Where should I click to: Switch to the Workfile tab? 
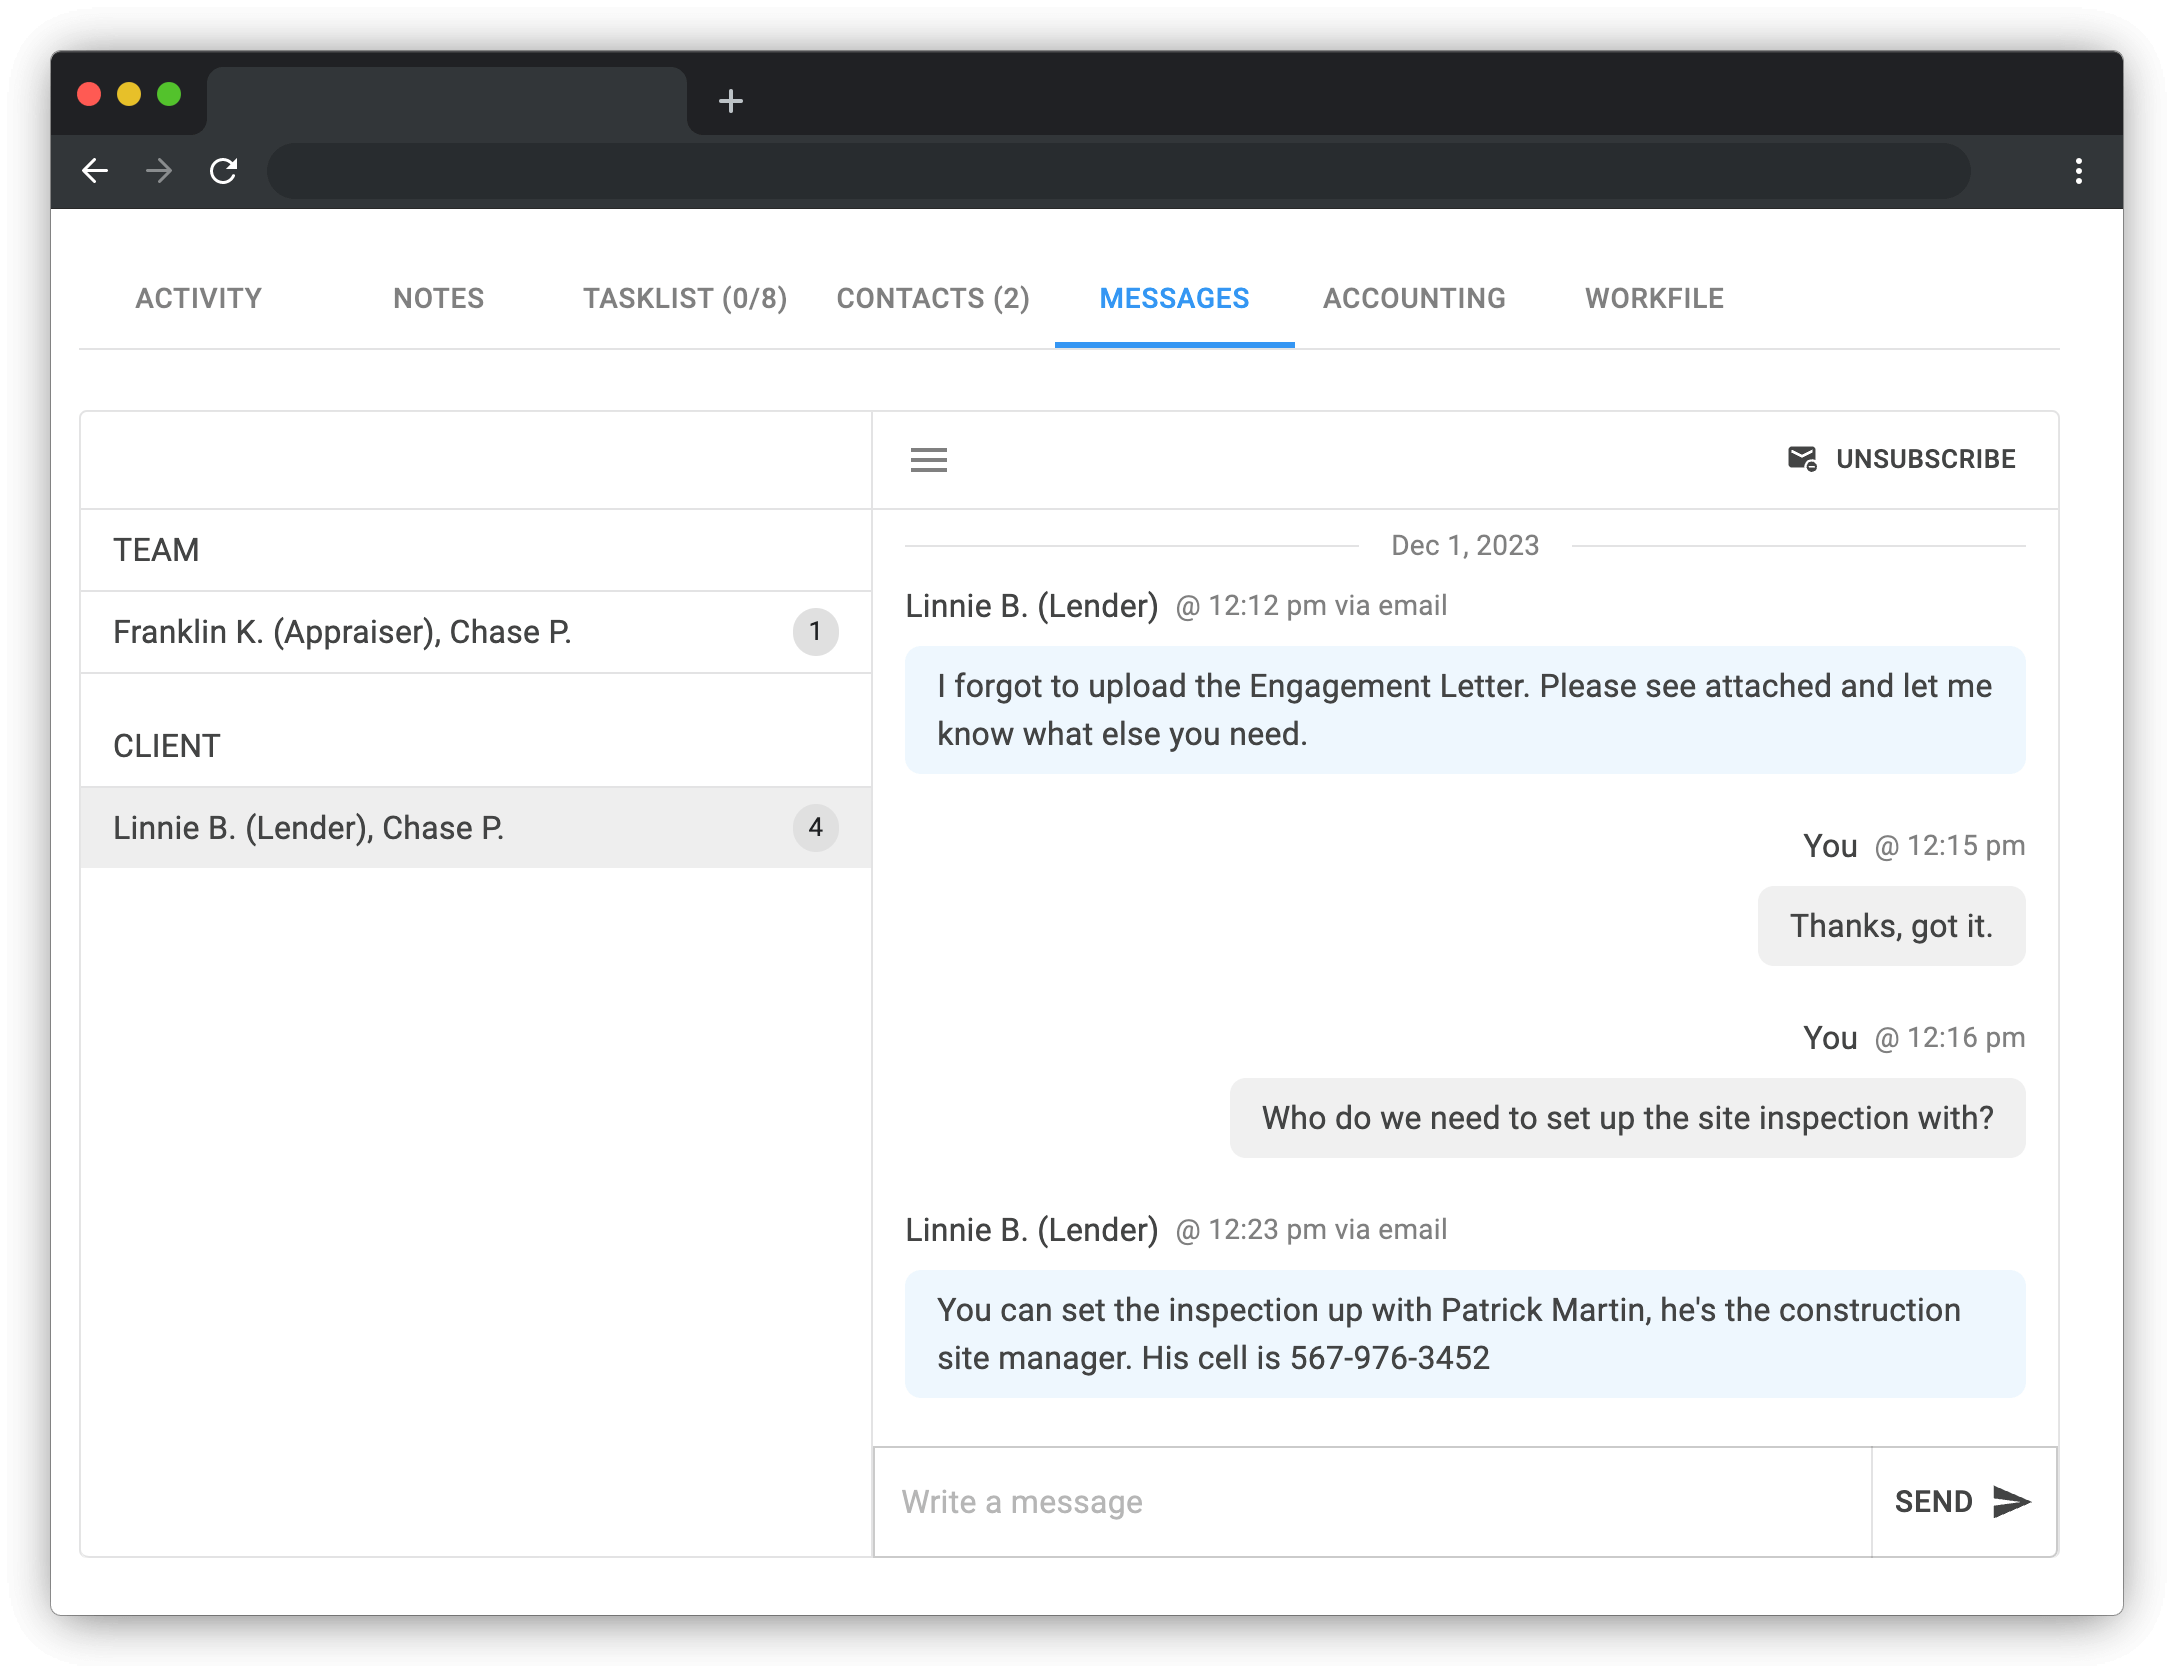coord(1654,298)
